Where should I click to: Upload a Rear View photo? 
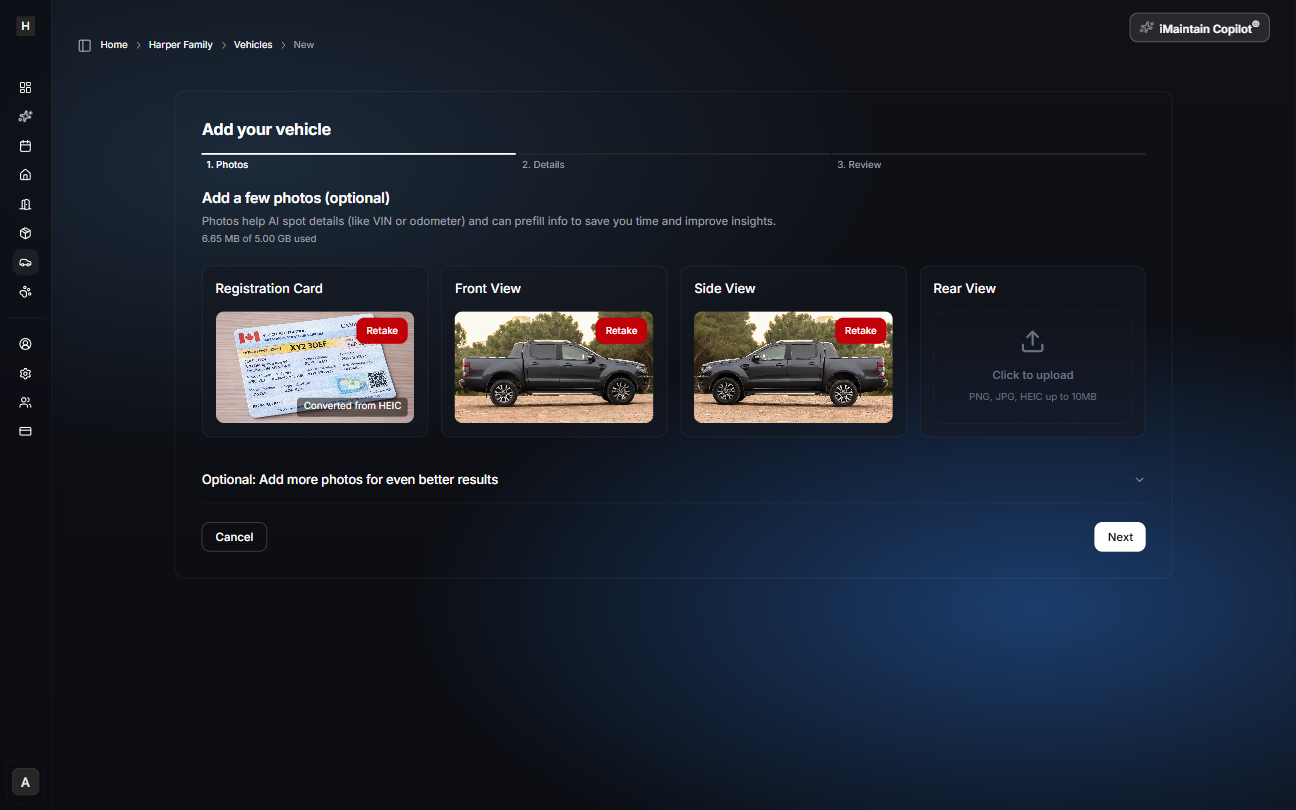(1032, 365)
